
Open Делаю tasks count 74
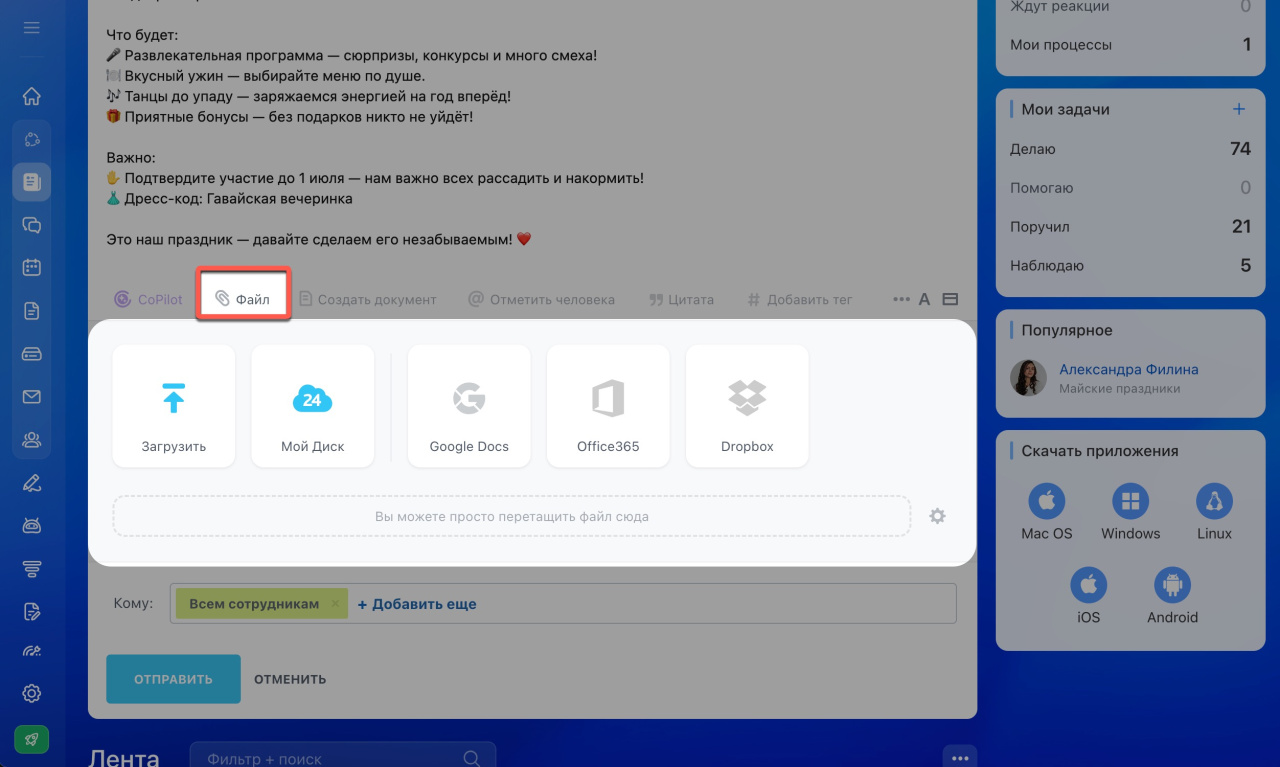[x=1131, y=149]
